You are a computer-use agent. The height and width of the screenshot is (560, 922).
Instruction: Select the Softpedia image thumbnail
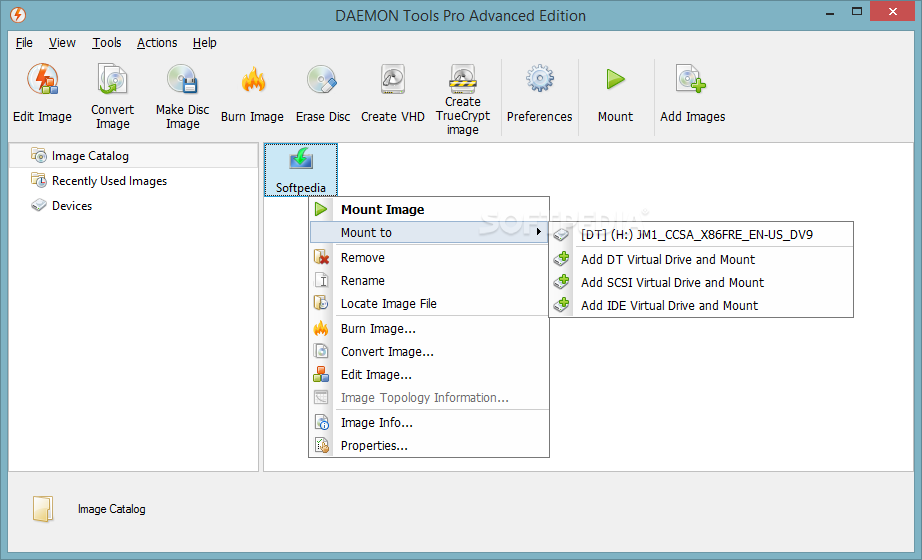coord(300,170)
